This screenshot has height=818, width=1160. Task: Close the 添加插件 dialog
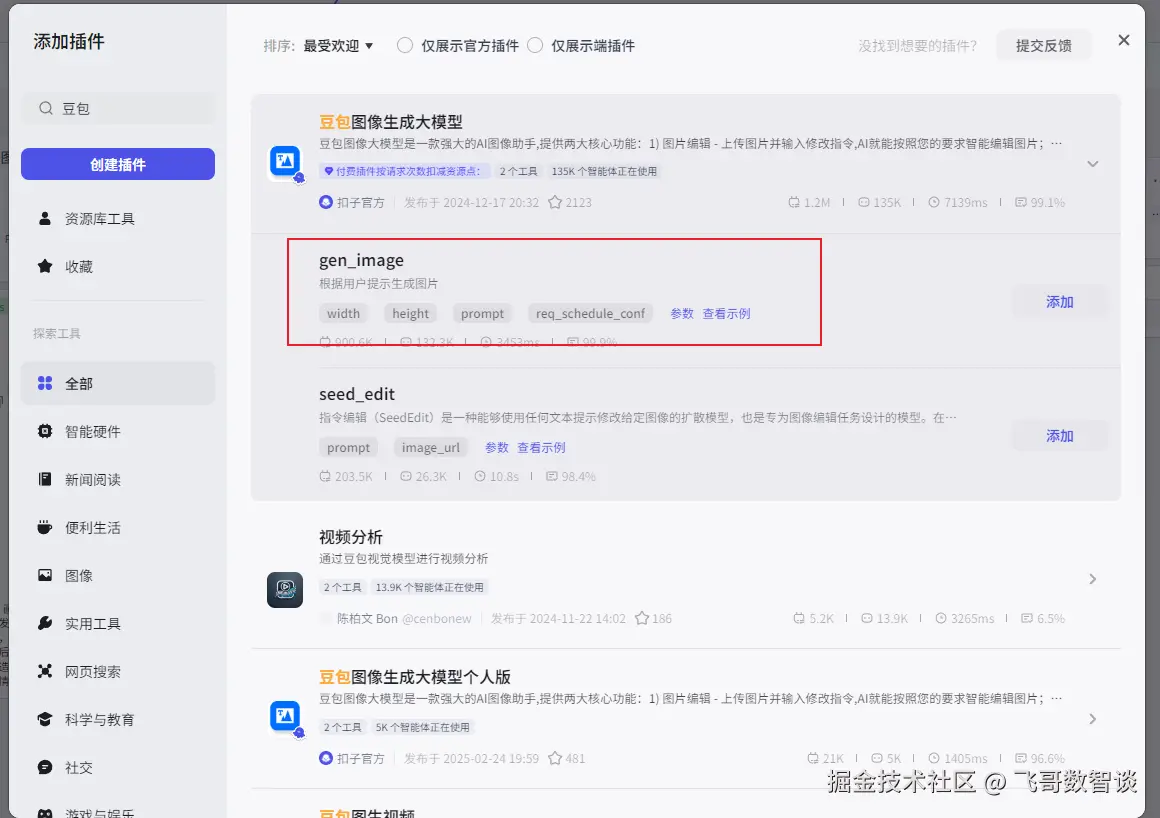1123,40
